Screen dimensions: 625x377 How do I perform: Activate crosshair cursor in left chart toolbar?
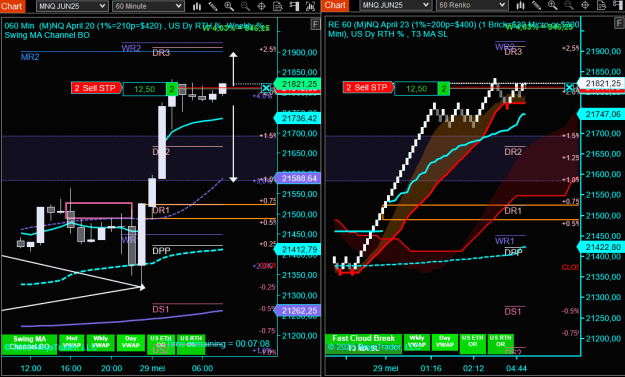(x=261, y=6)
